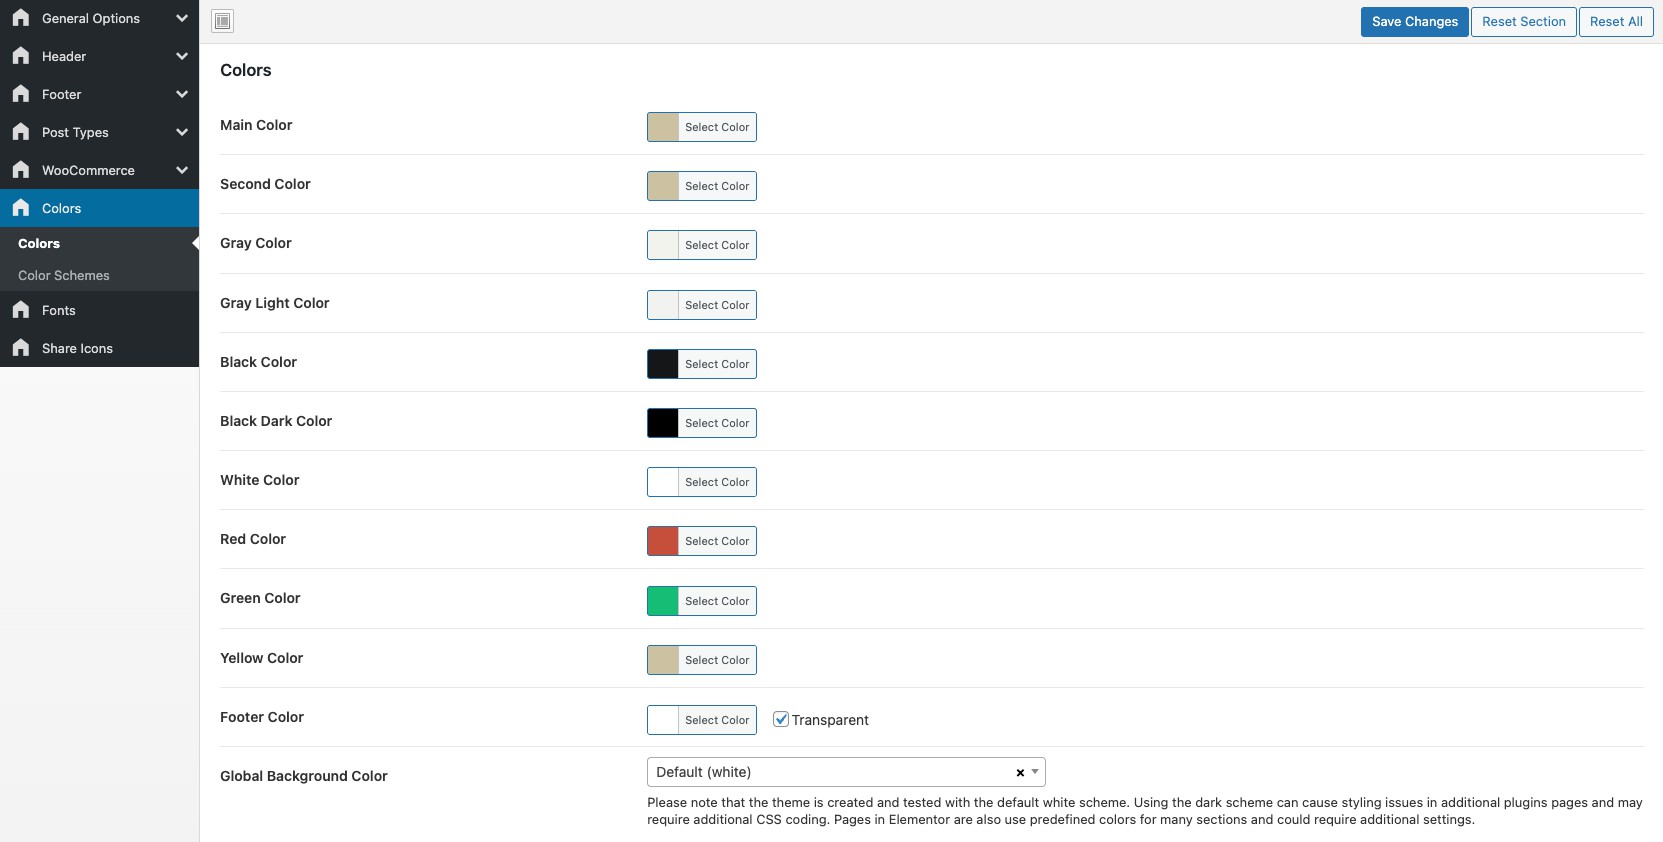Click the Reset All button
Screen dimensions: 1663x842
pos(1615,22)
